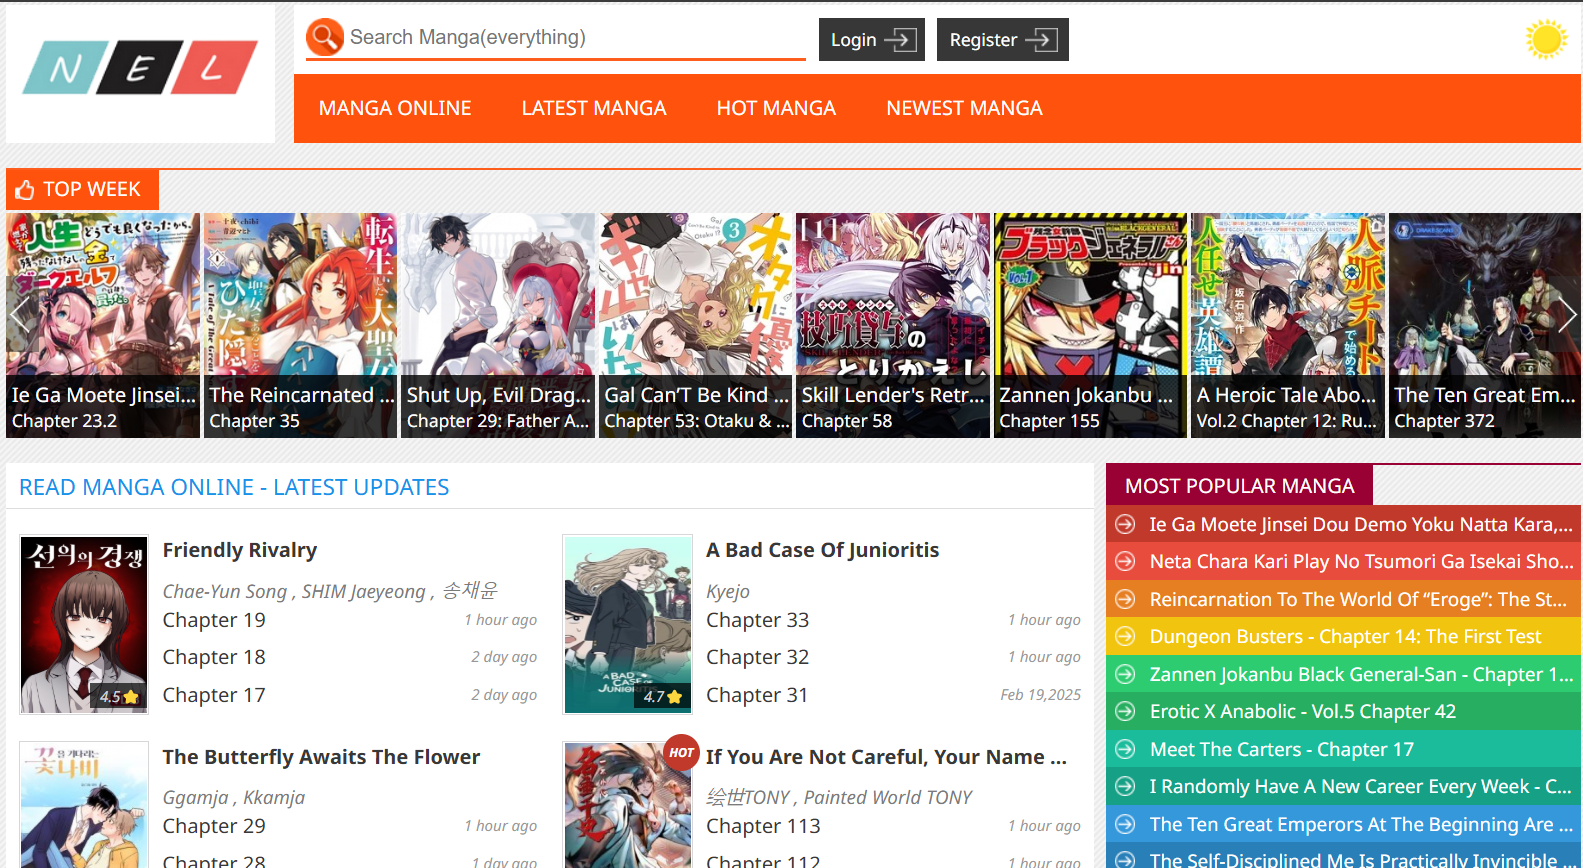Open the HOT MANGA menu item
Image resolution: width=1583 pixels, height=868 pixels.
pos(776,108)
